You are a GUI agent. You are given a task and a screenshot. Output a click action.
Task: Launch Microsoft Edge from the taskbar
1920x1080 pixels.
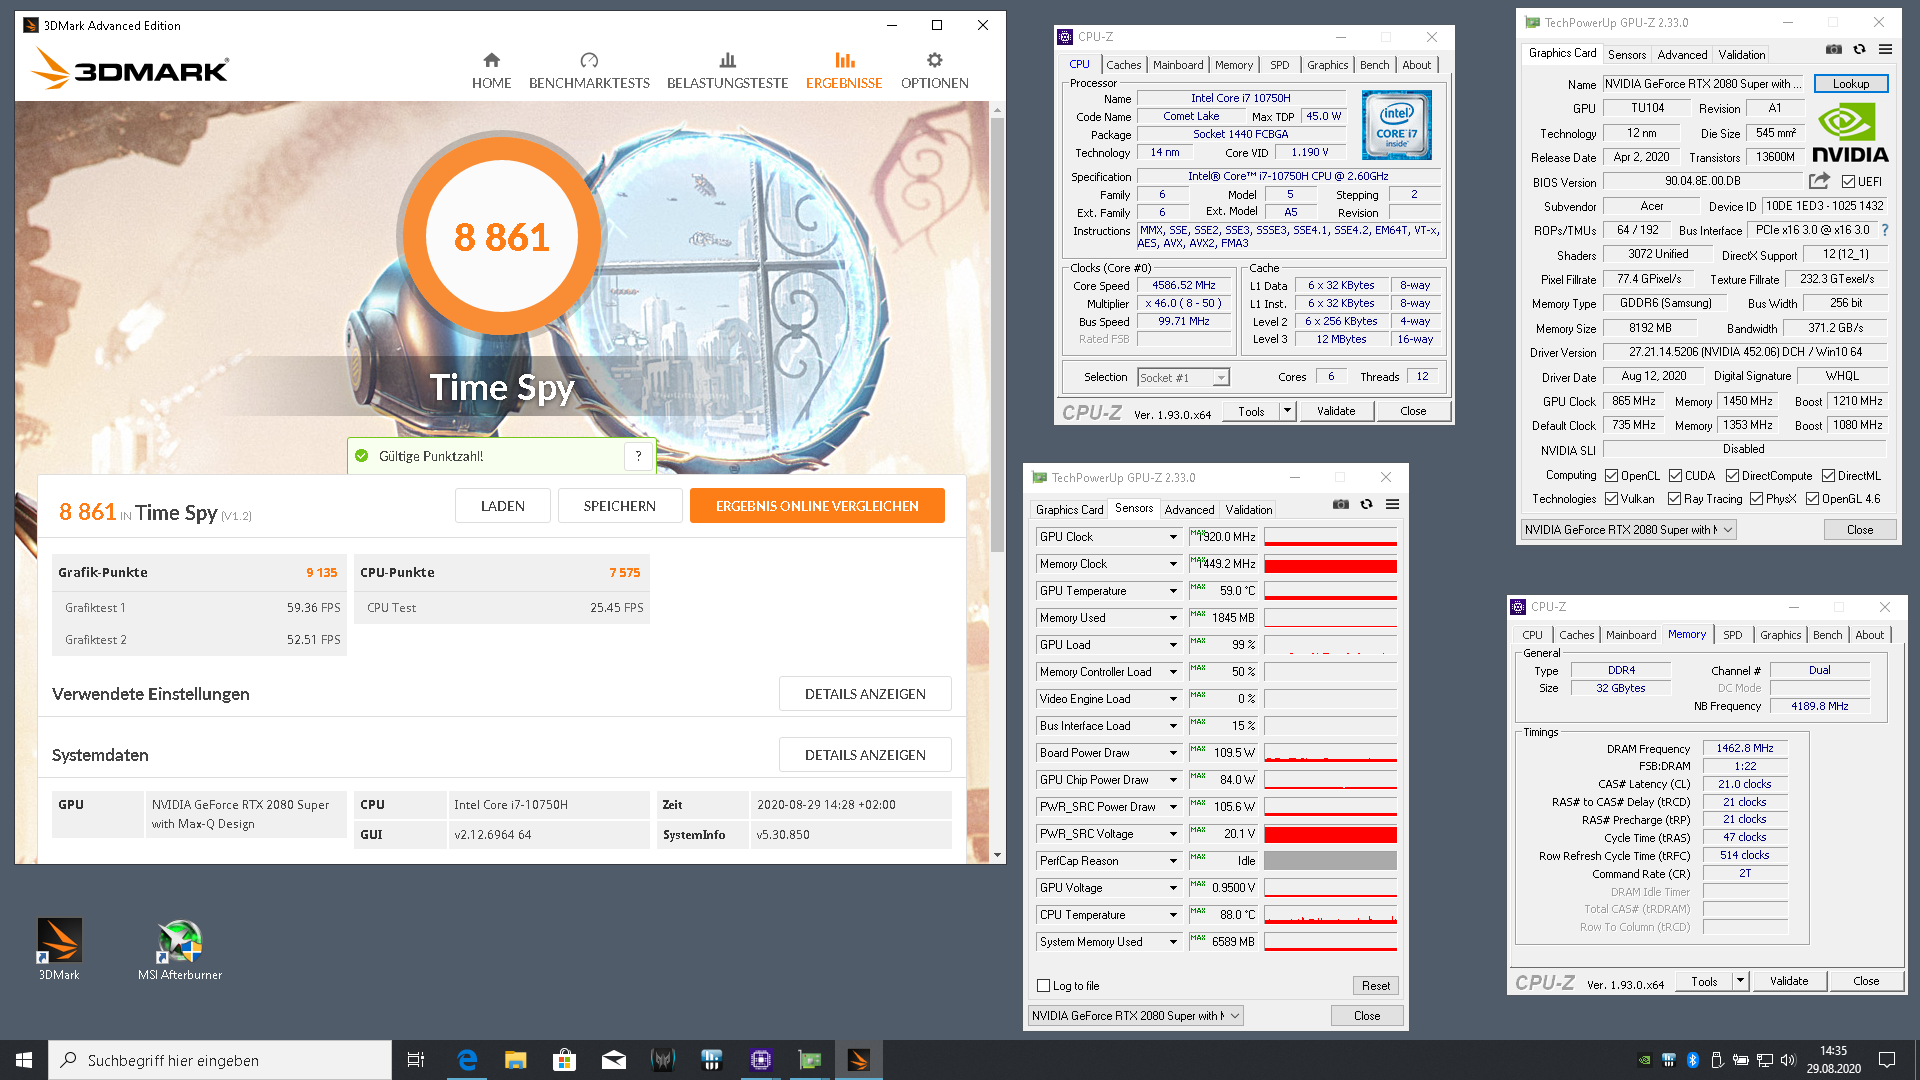click(466, 1060)
